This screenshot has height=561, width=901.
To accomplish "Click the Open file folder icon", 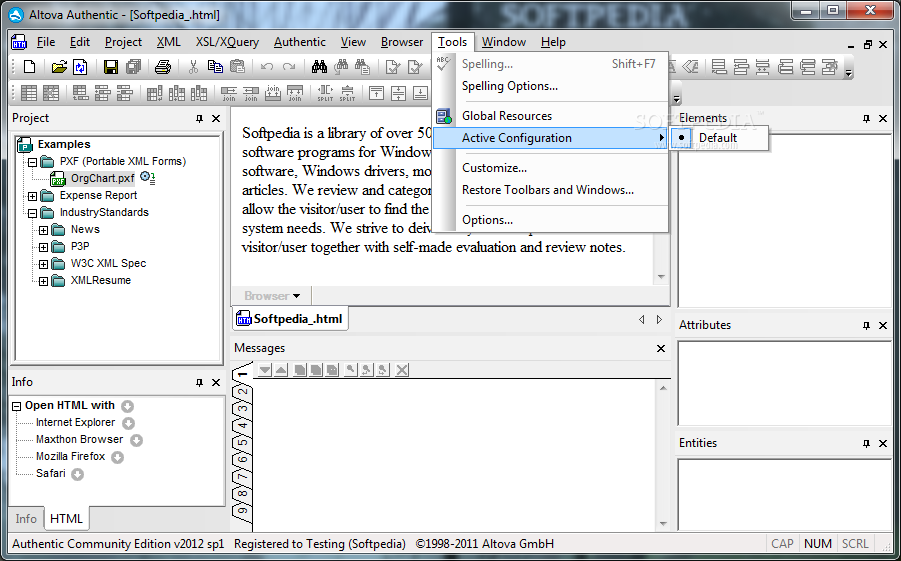I will click(59, 67).
